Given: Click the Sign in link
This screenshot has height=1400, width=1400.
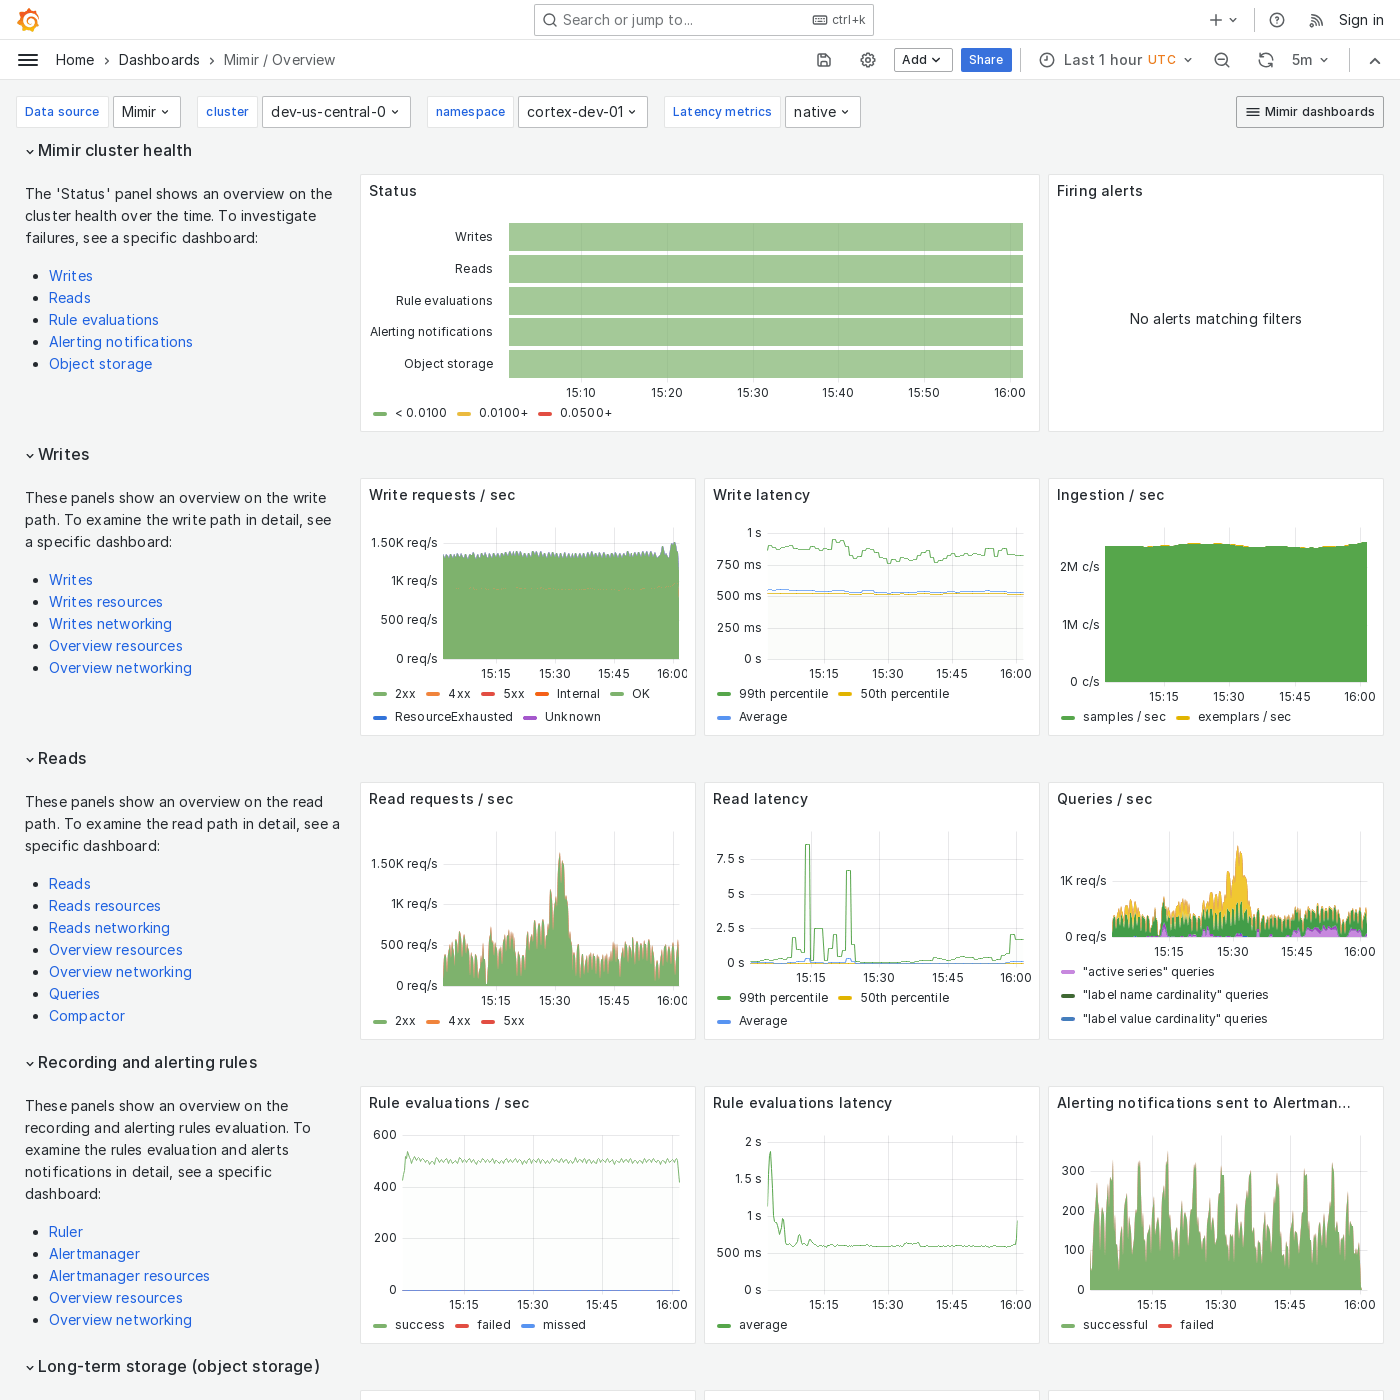Looking at the screenshot, I should pos(1361,20).
